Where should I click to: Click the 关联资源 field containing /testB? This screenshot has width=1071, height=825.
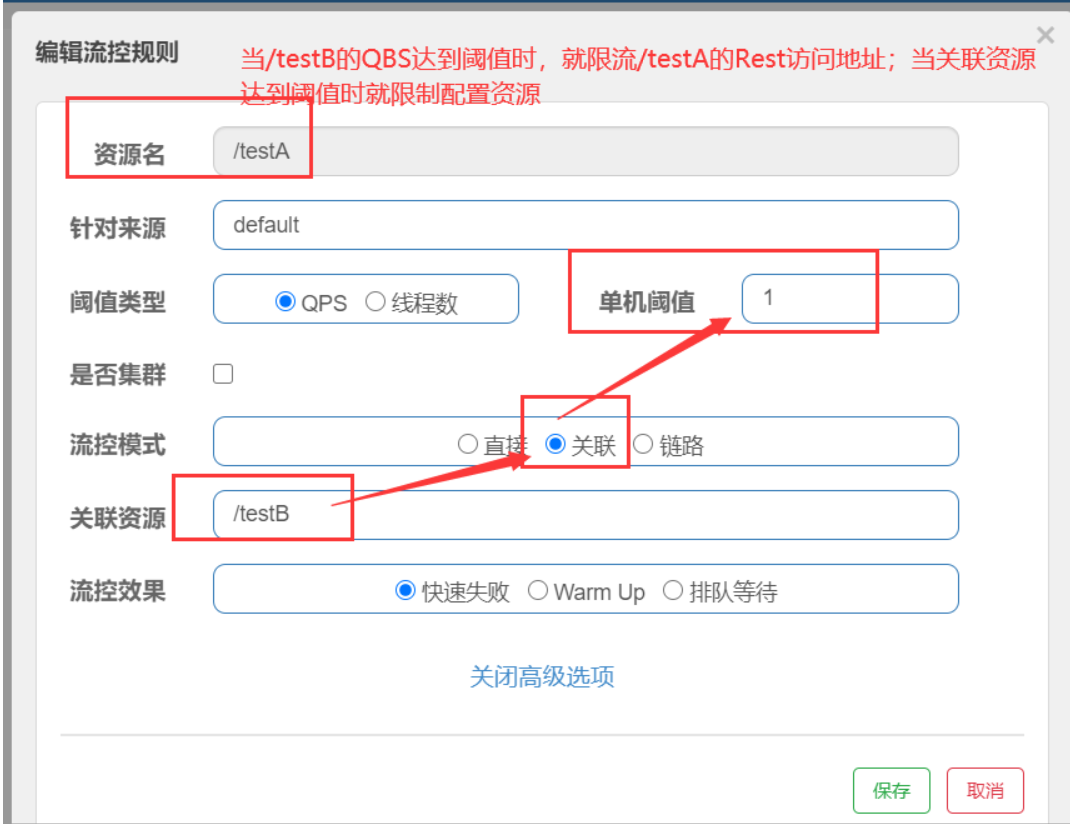(585, 515)
